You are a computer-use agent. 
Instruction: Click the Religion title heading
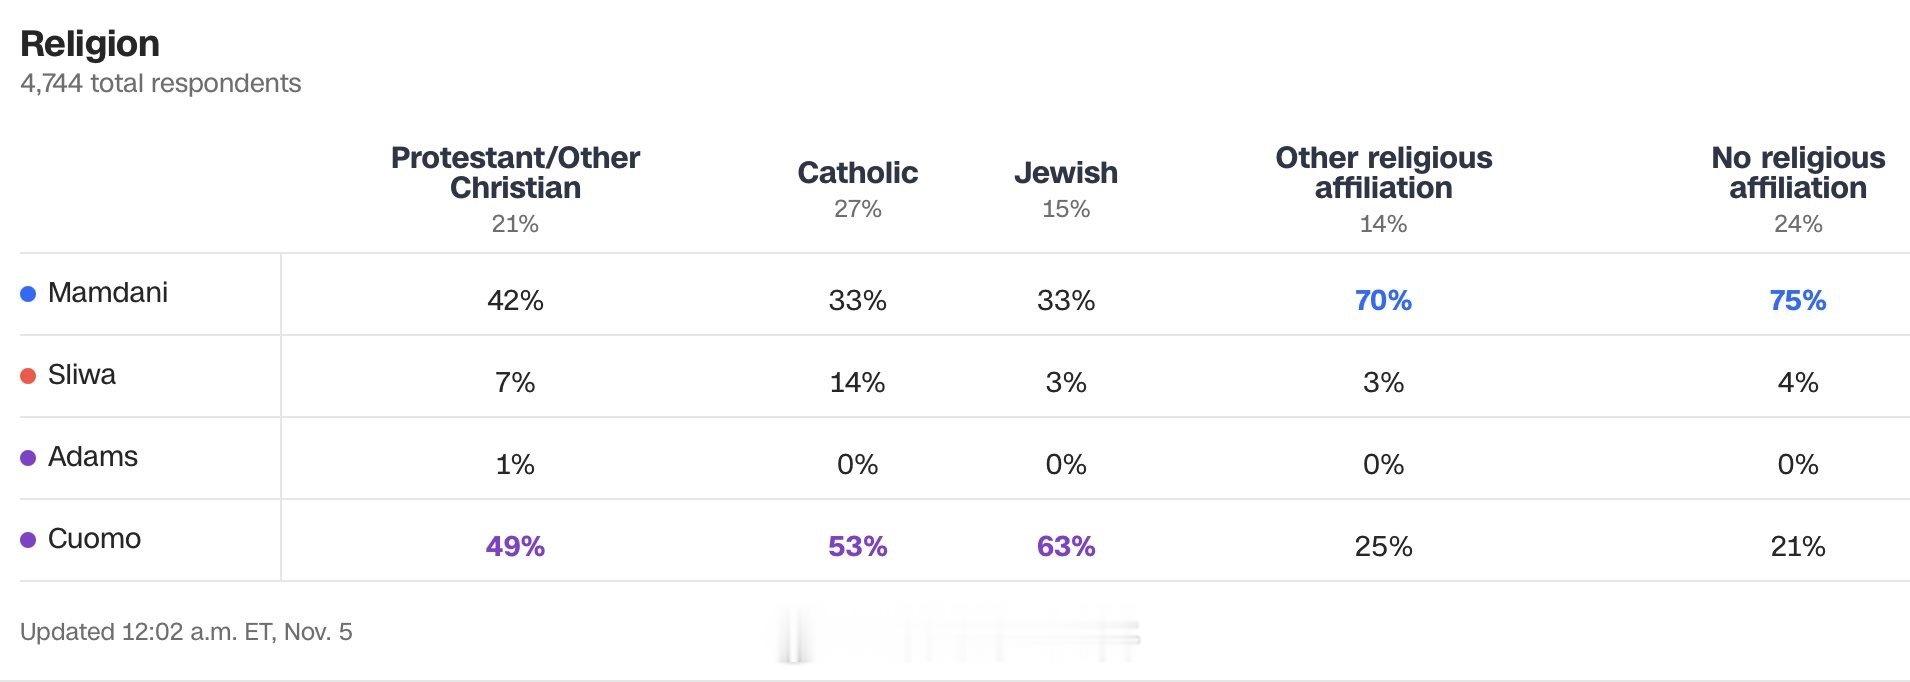coord(90,44)
